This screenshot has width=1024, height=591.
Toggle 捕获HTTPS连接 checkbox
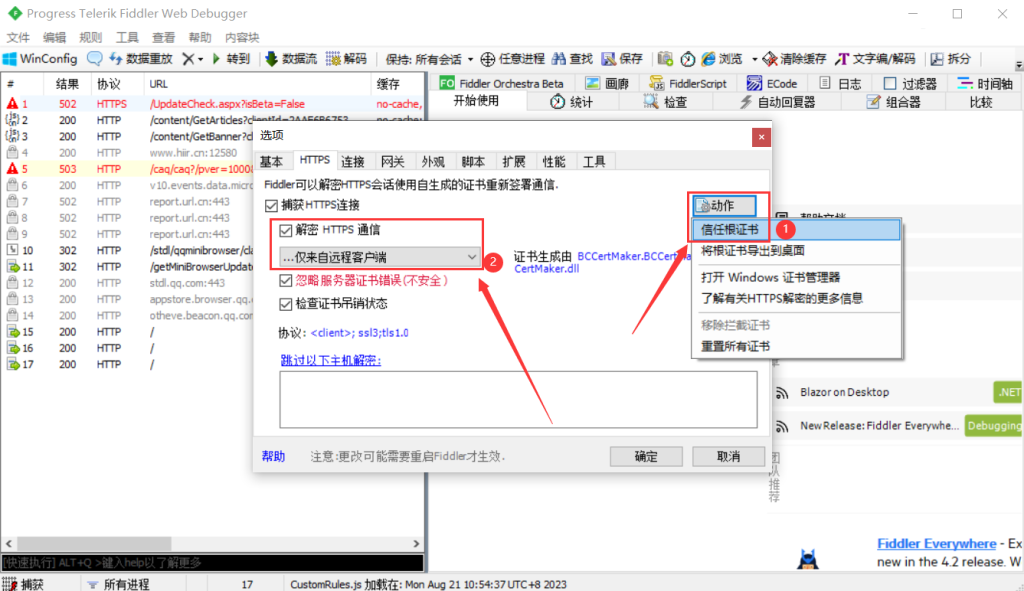(x=272, y=206)
